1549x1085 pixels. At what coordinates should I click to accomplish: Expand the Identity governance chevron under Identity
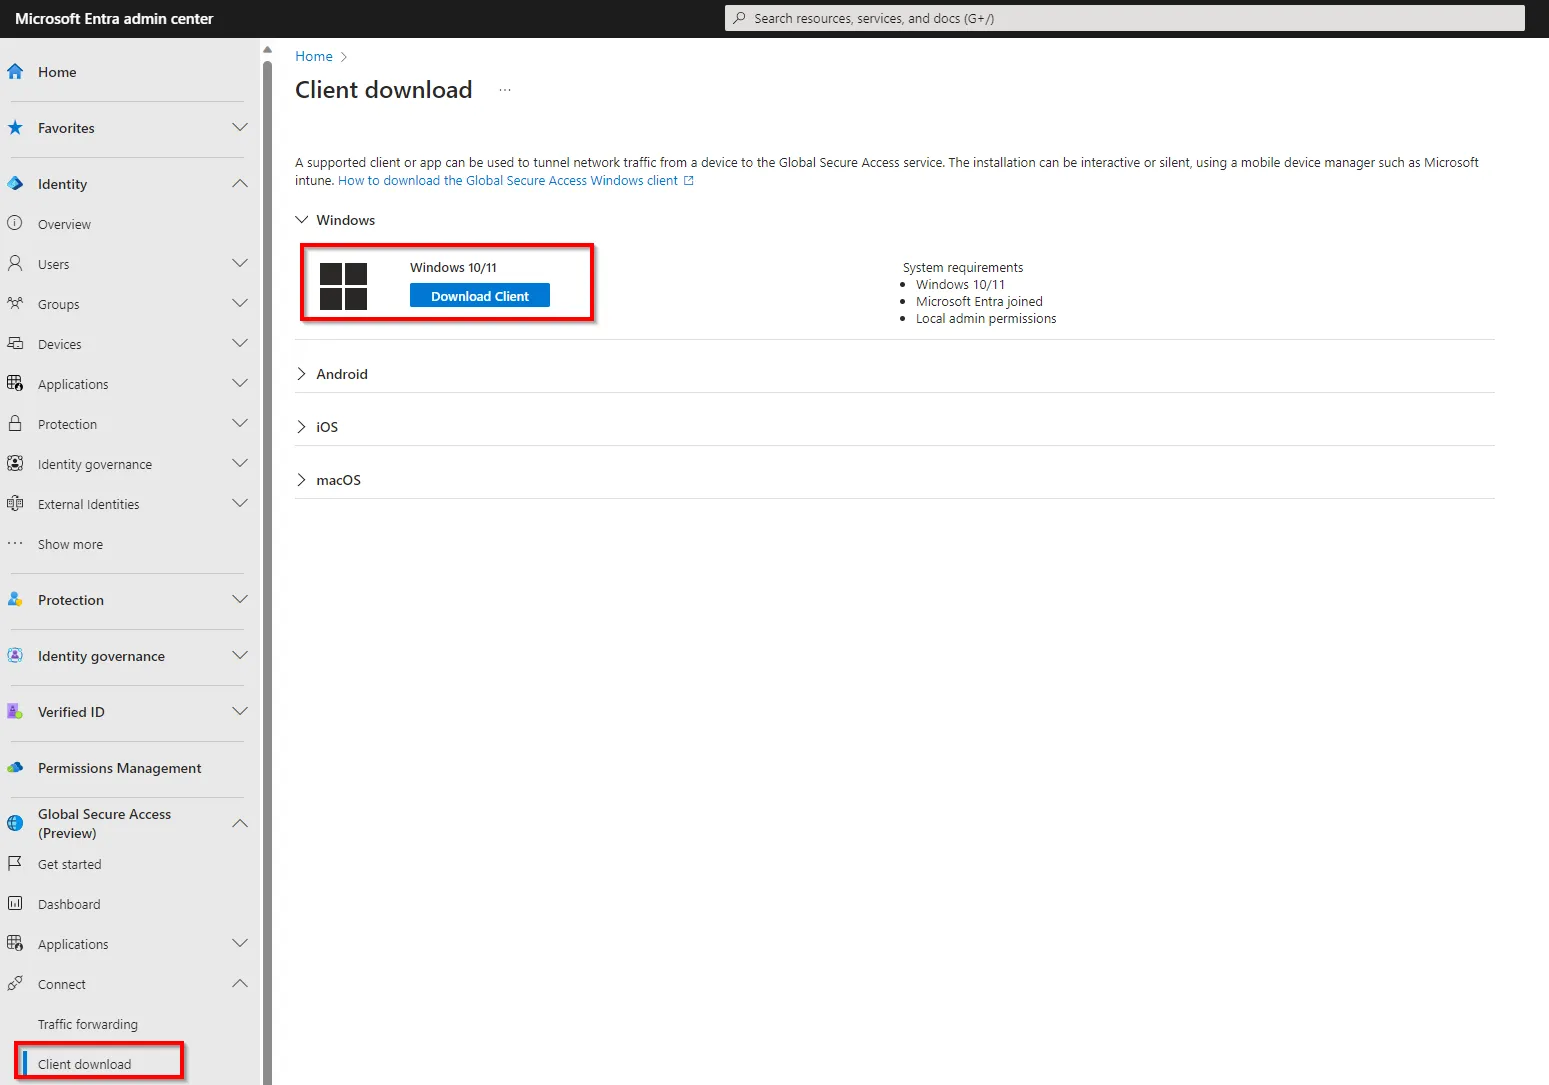coord(240,464)
